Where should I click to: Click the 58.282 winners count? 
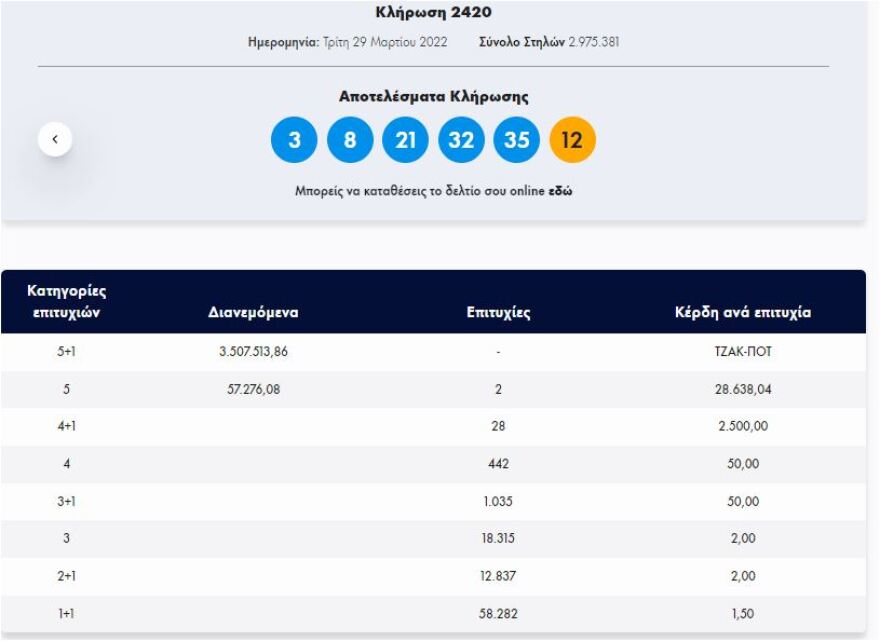[498, 613]
